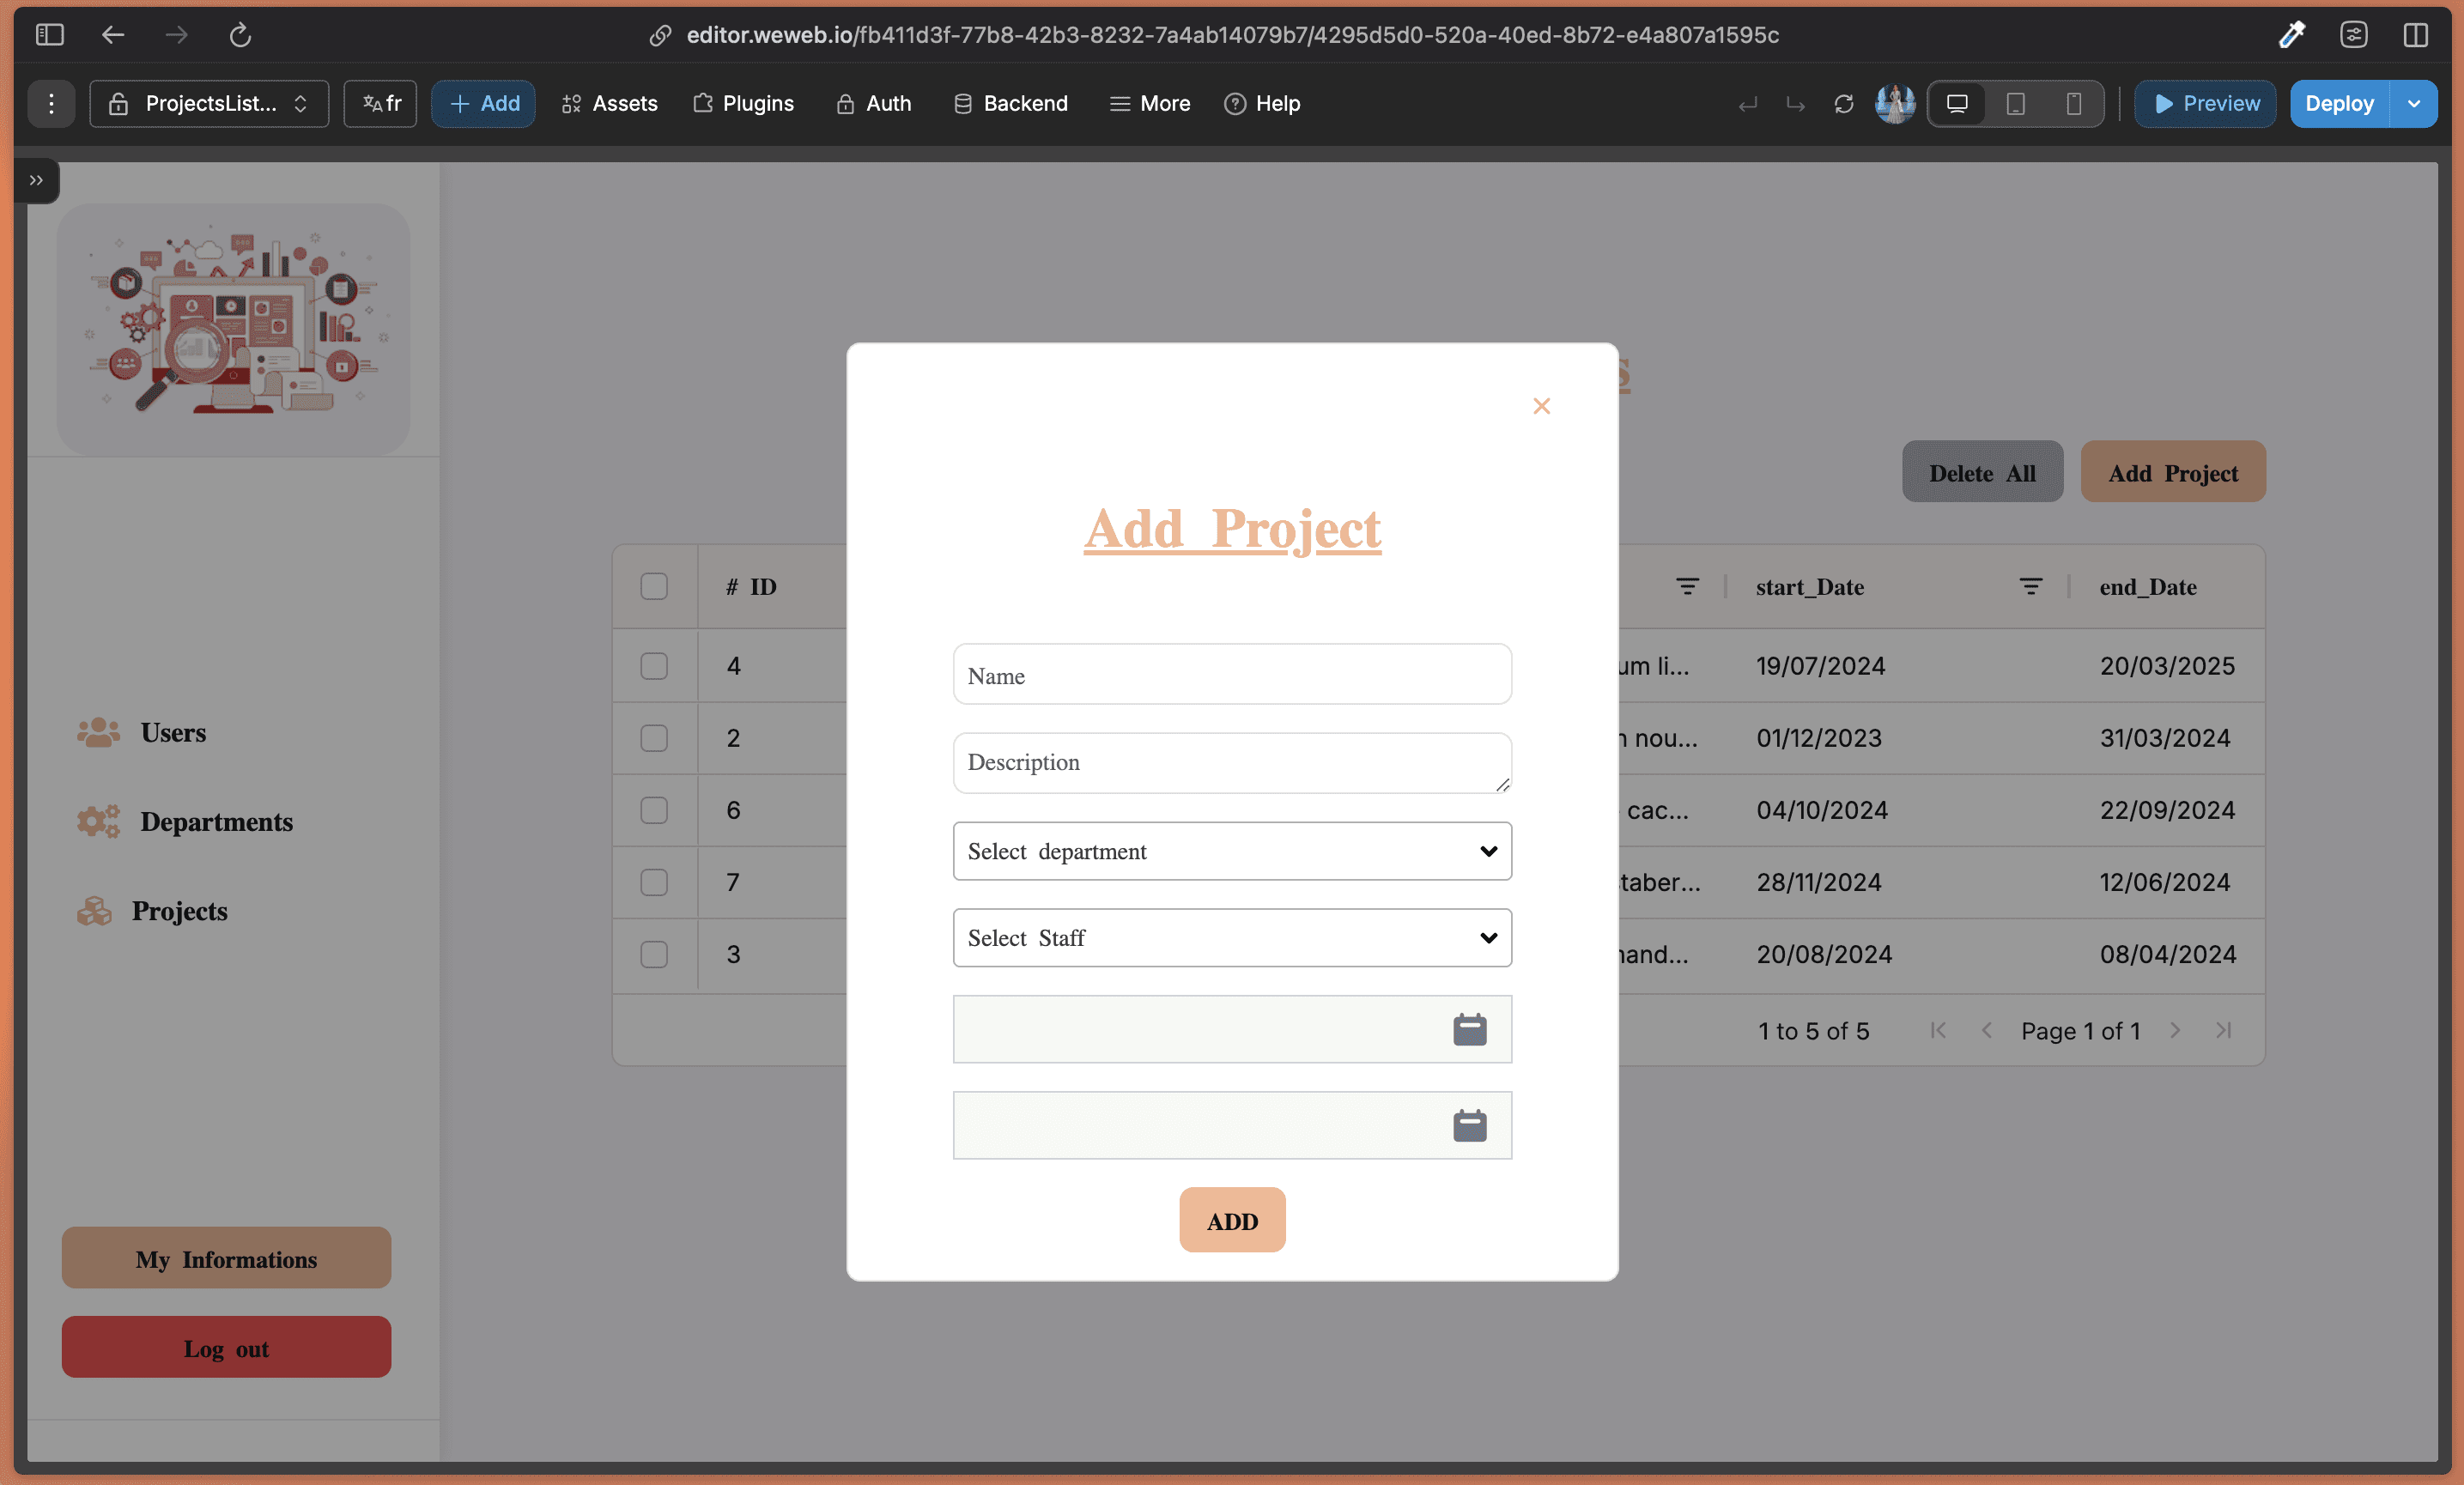Click the refresh sync icon in editor toolbar

pyautogui.click(x=1843, y=104)
